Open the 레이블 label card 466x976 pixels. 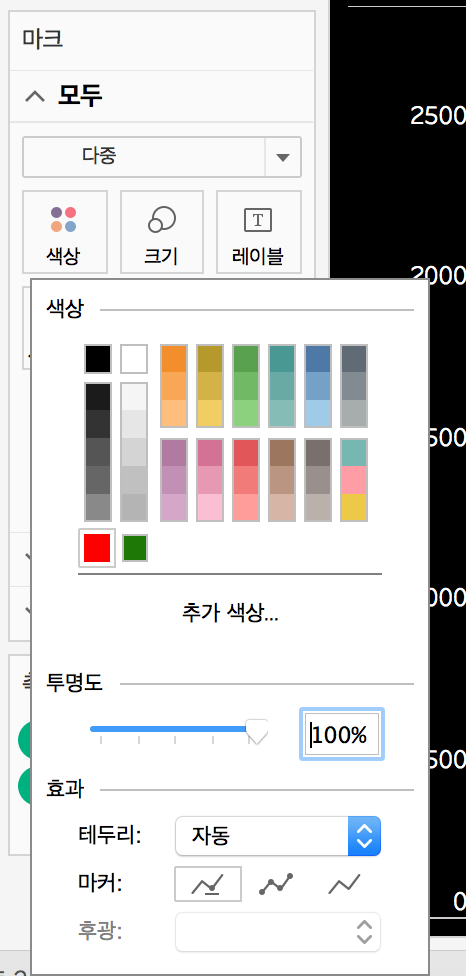click(259, 232)
